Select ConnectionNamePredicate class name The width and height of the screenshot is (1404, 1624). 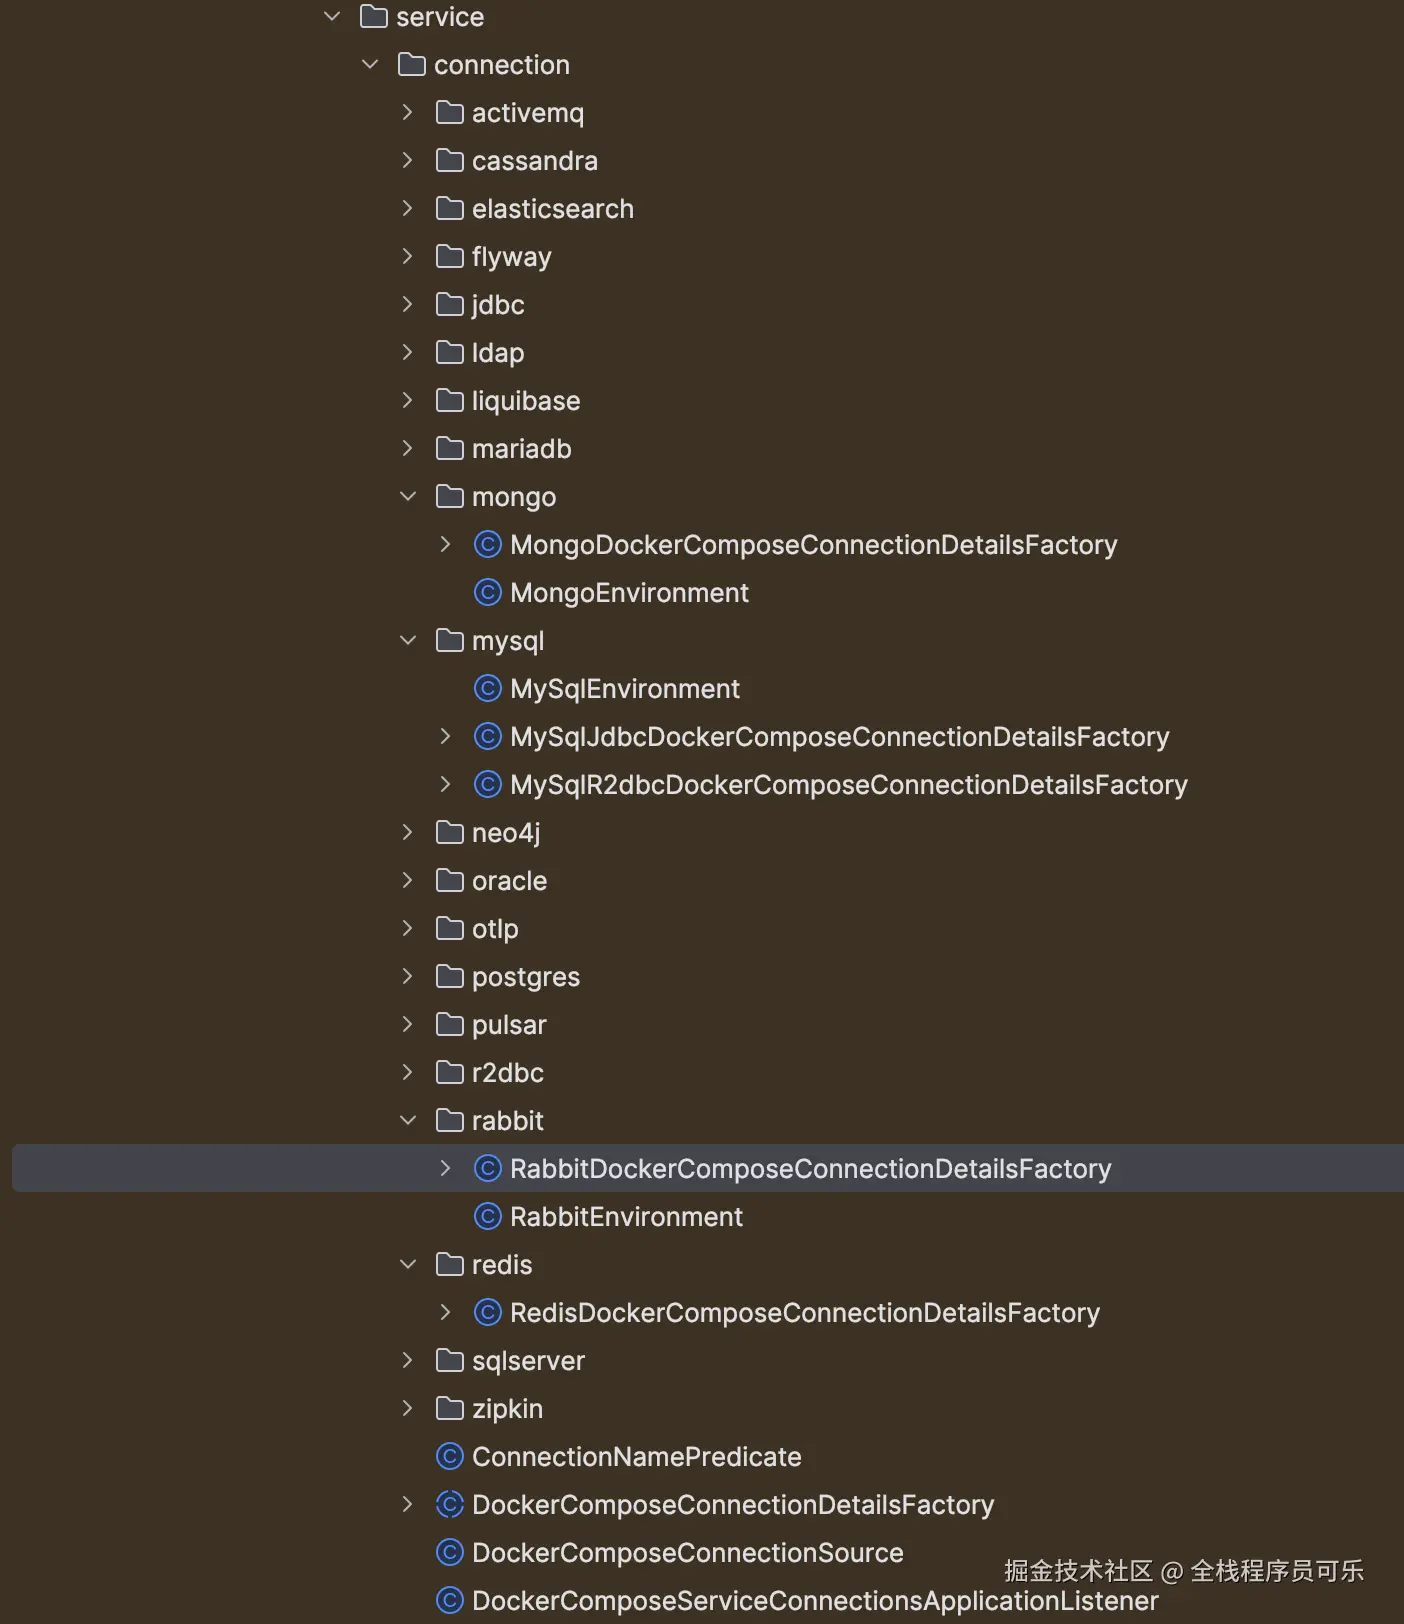tap(637, 1457)
